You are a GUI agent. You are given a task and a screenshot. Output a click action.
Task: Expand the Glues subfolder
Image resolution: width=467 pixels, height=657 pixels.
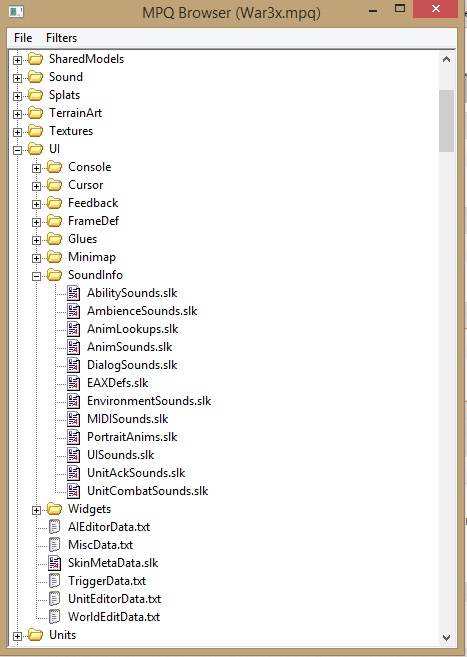coord(36,240)
